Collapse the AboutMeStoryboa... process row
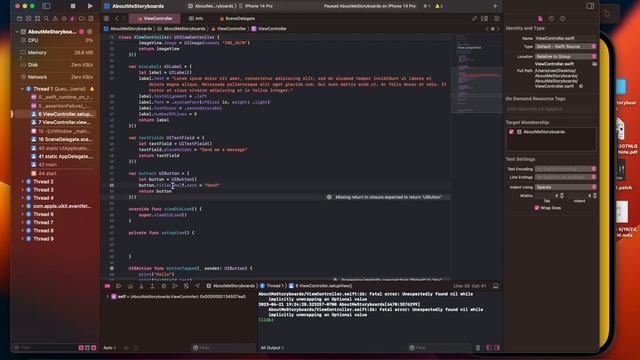The width and height of the screenshot is (640, 360). (x=17, y=31)
